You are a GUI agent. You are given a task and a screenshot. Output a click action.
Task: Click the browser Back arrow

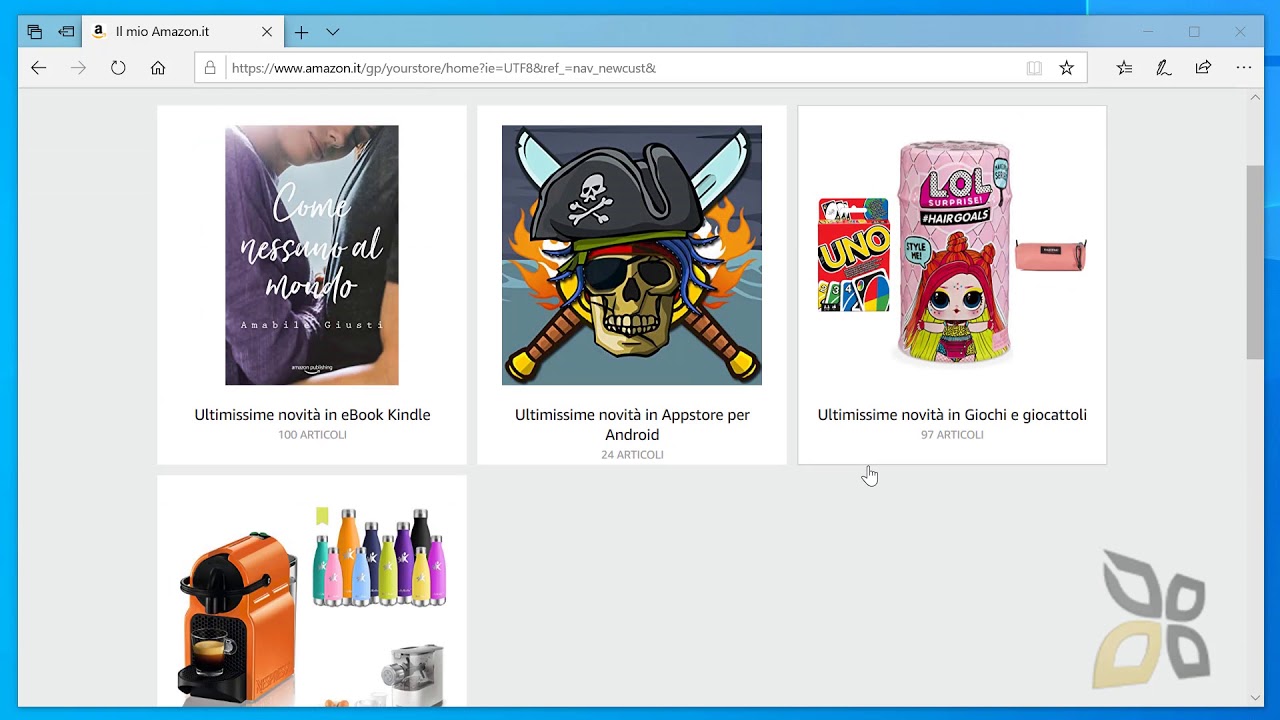click(38, 68)
